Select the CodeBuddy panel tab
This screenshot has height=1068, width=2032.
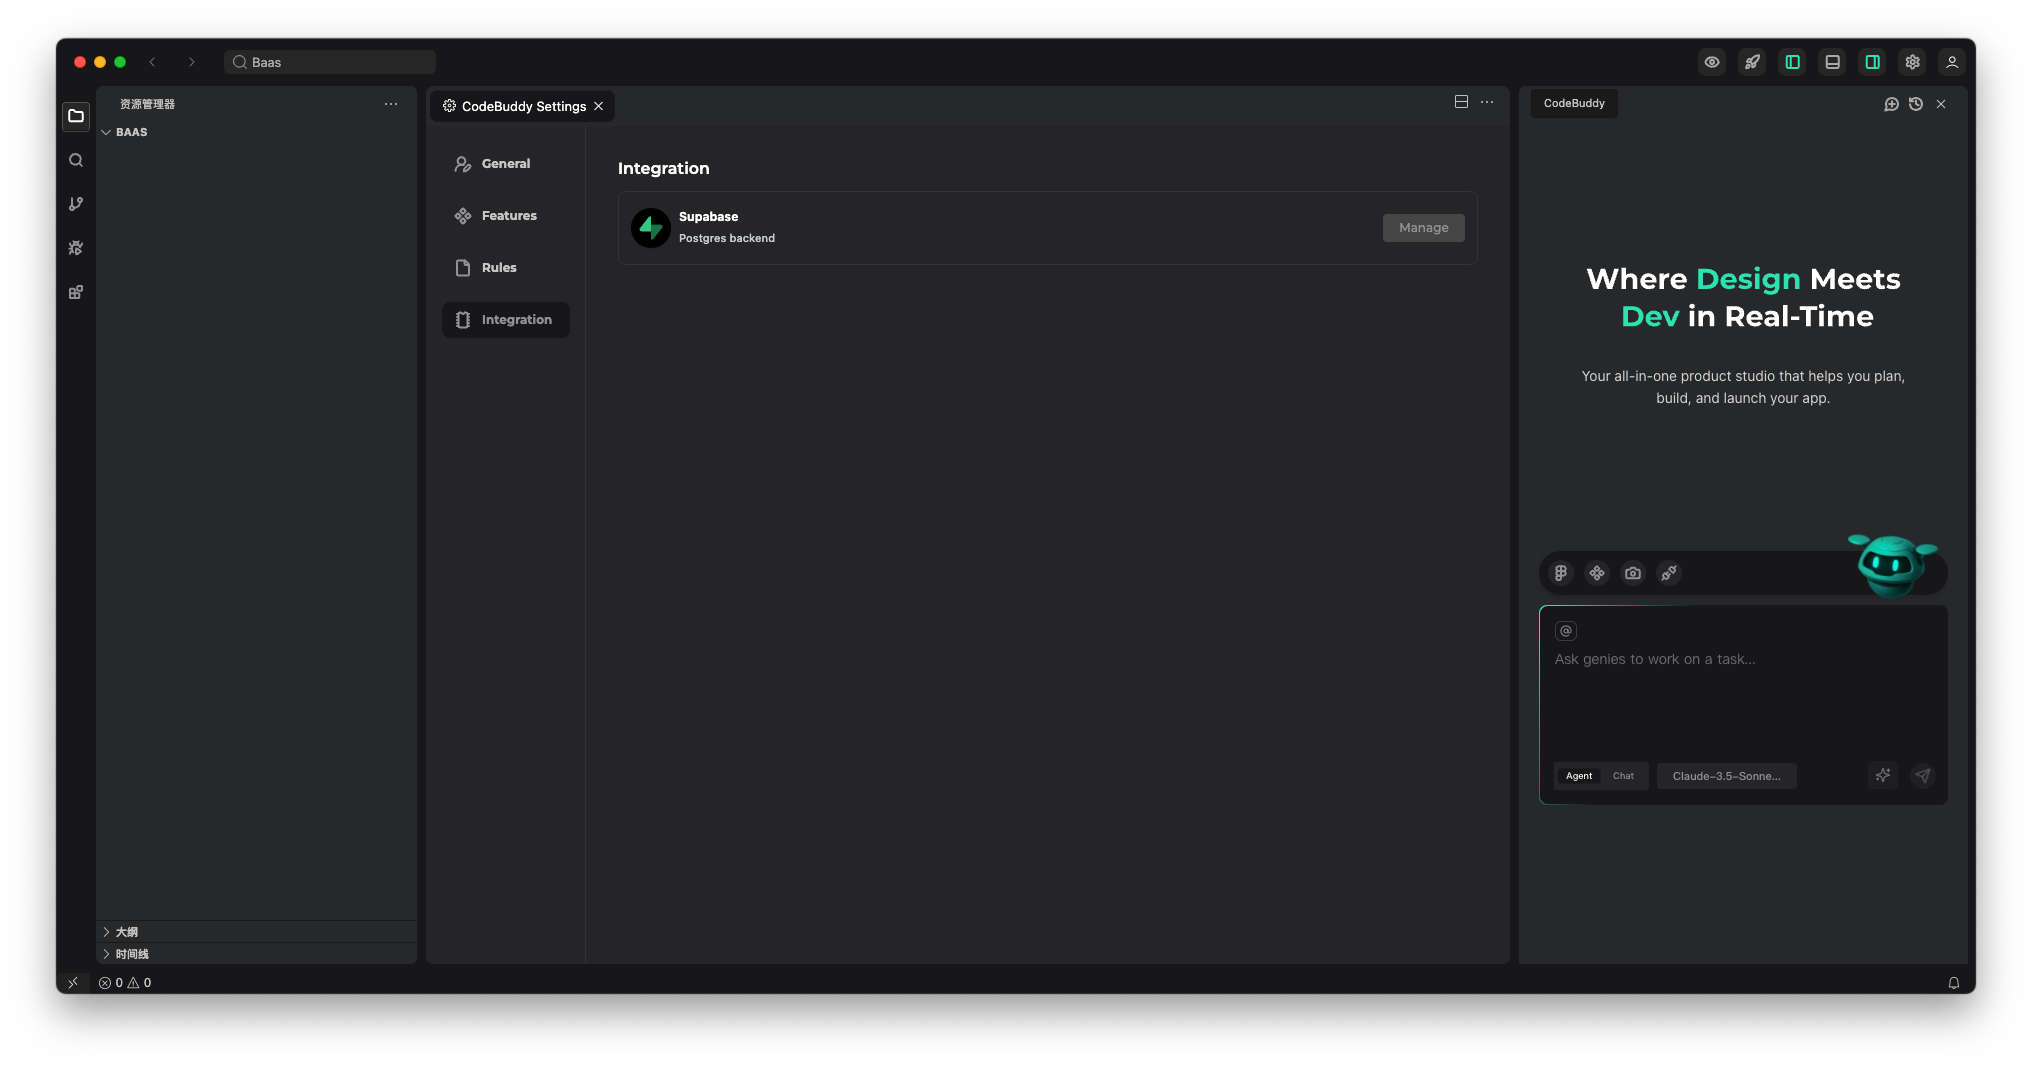pos(1574,103)
